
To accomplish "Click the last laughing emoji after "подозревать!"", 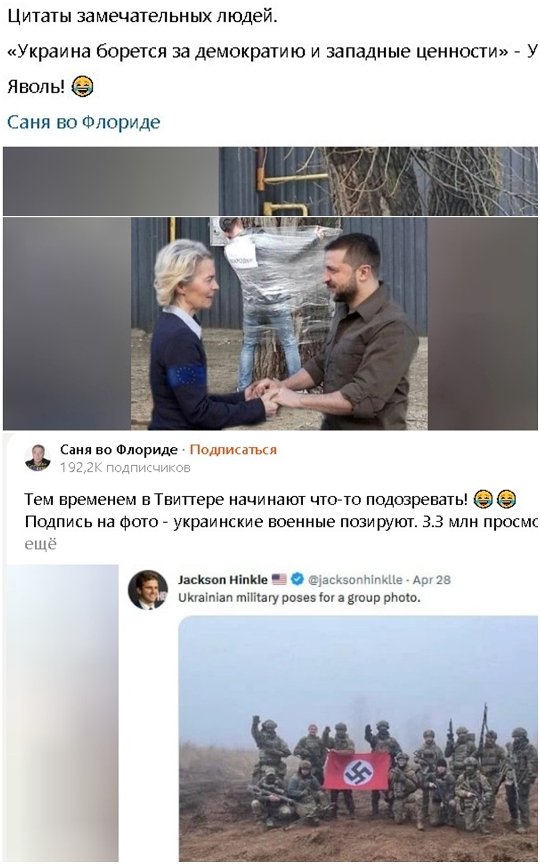I will tap(506, 499).
